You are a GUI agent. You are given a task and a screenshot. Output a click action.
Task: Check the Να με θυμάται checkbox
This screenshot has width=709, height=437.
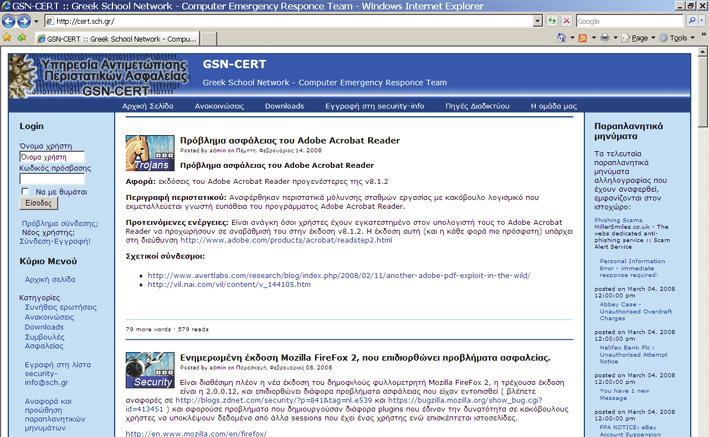click(25, 191)
